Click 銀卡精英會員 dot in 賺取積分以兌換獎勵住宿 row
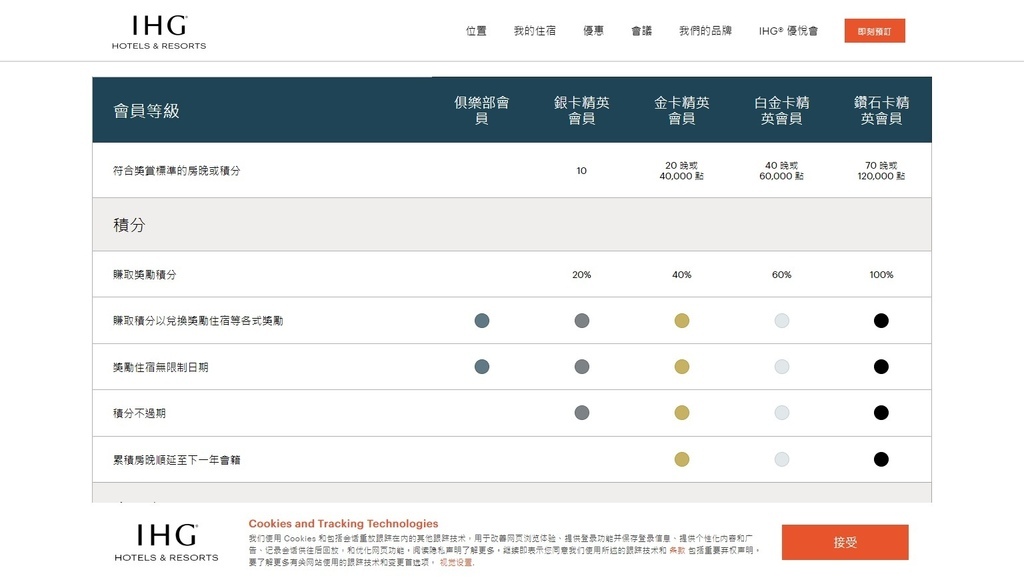Image resolution: width=1024 pixels, height=582 pixels. click(582, 321)
